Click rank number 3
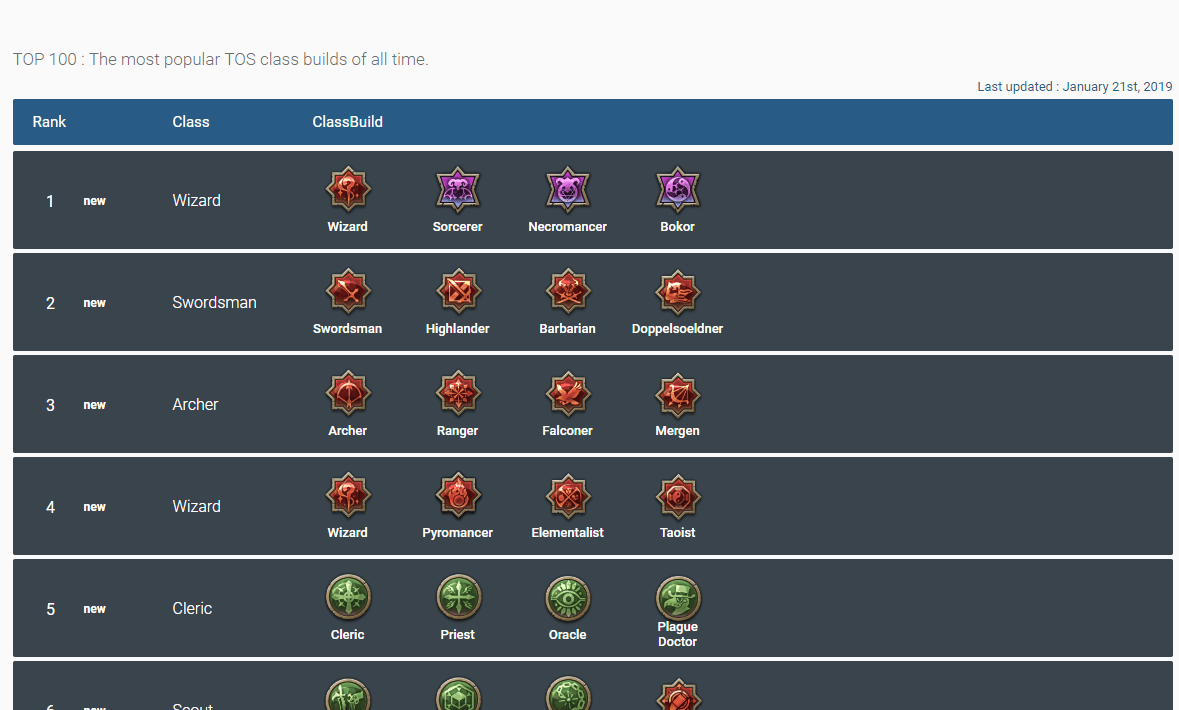 [50, 405]
